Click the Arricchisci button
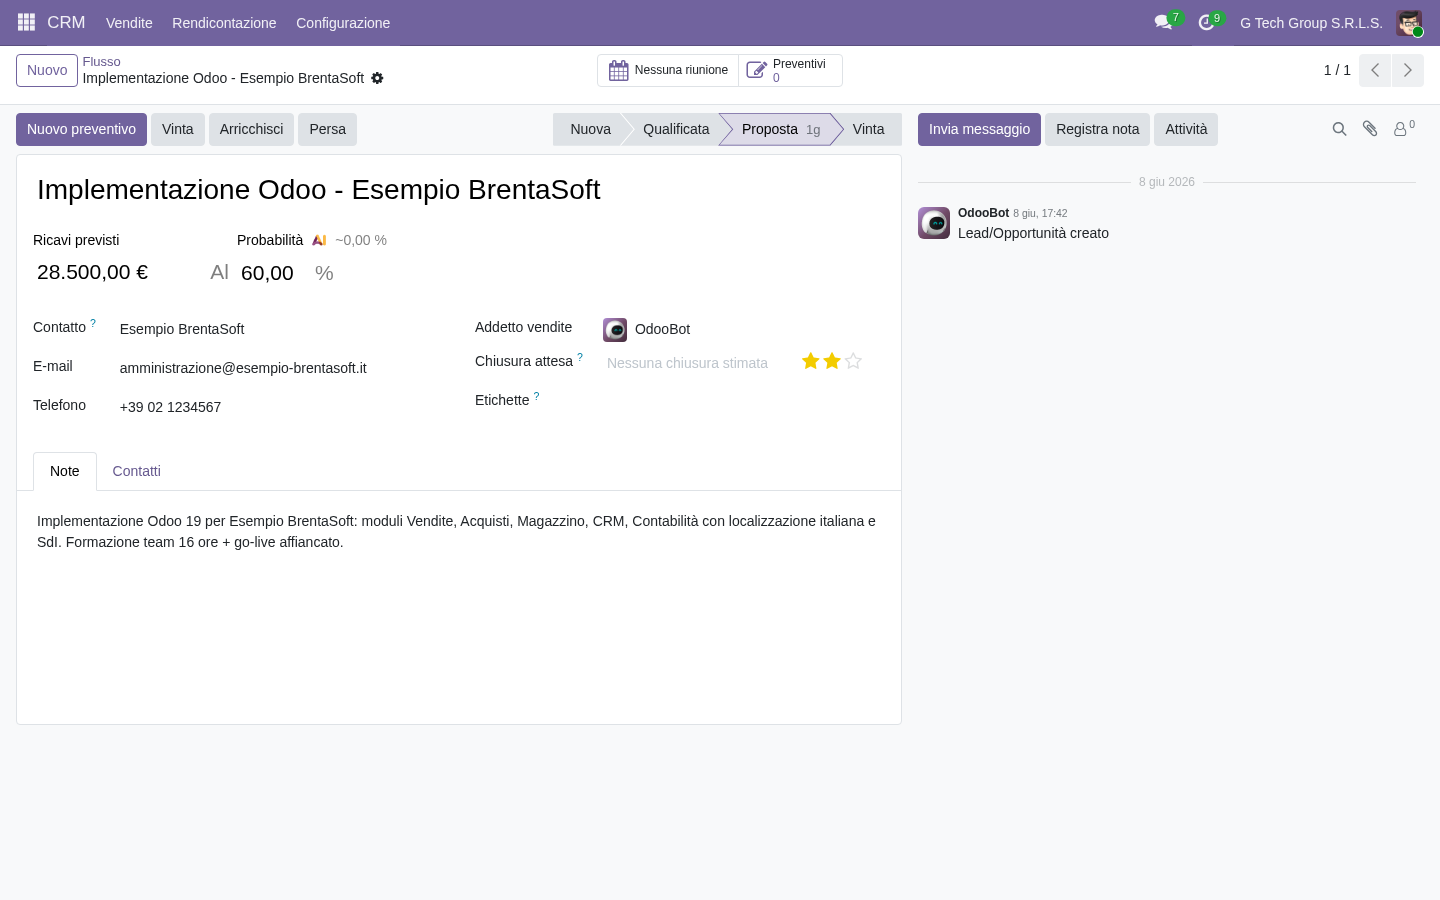Image resolution: width=1440 pixels, height=900 pixels. (251, 129)
